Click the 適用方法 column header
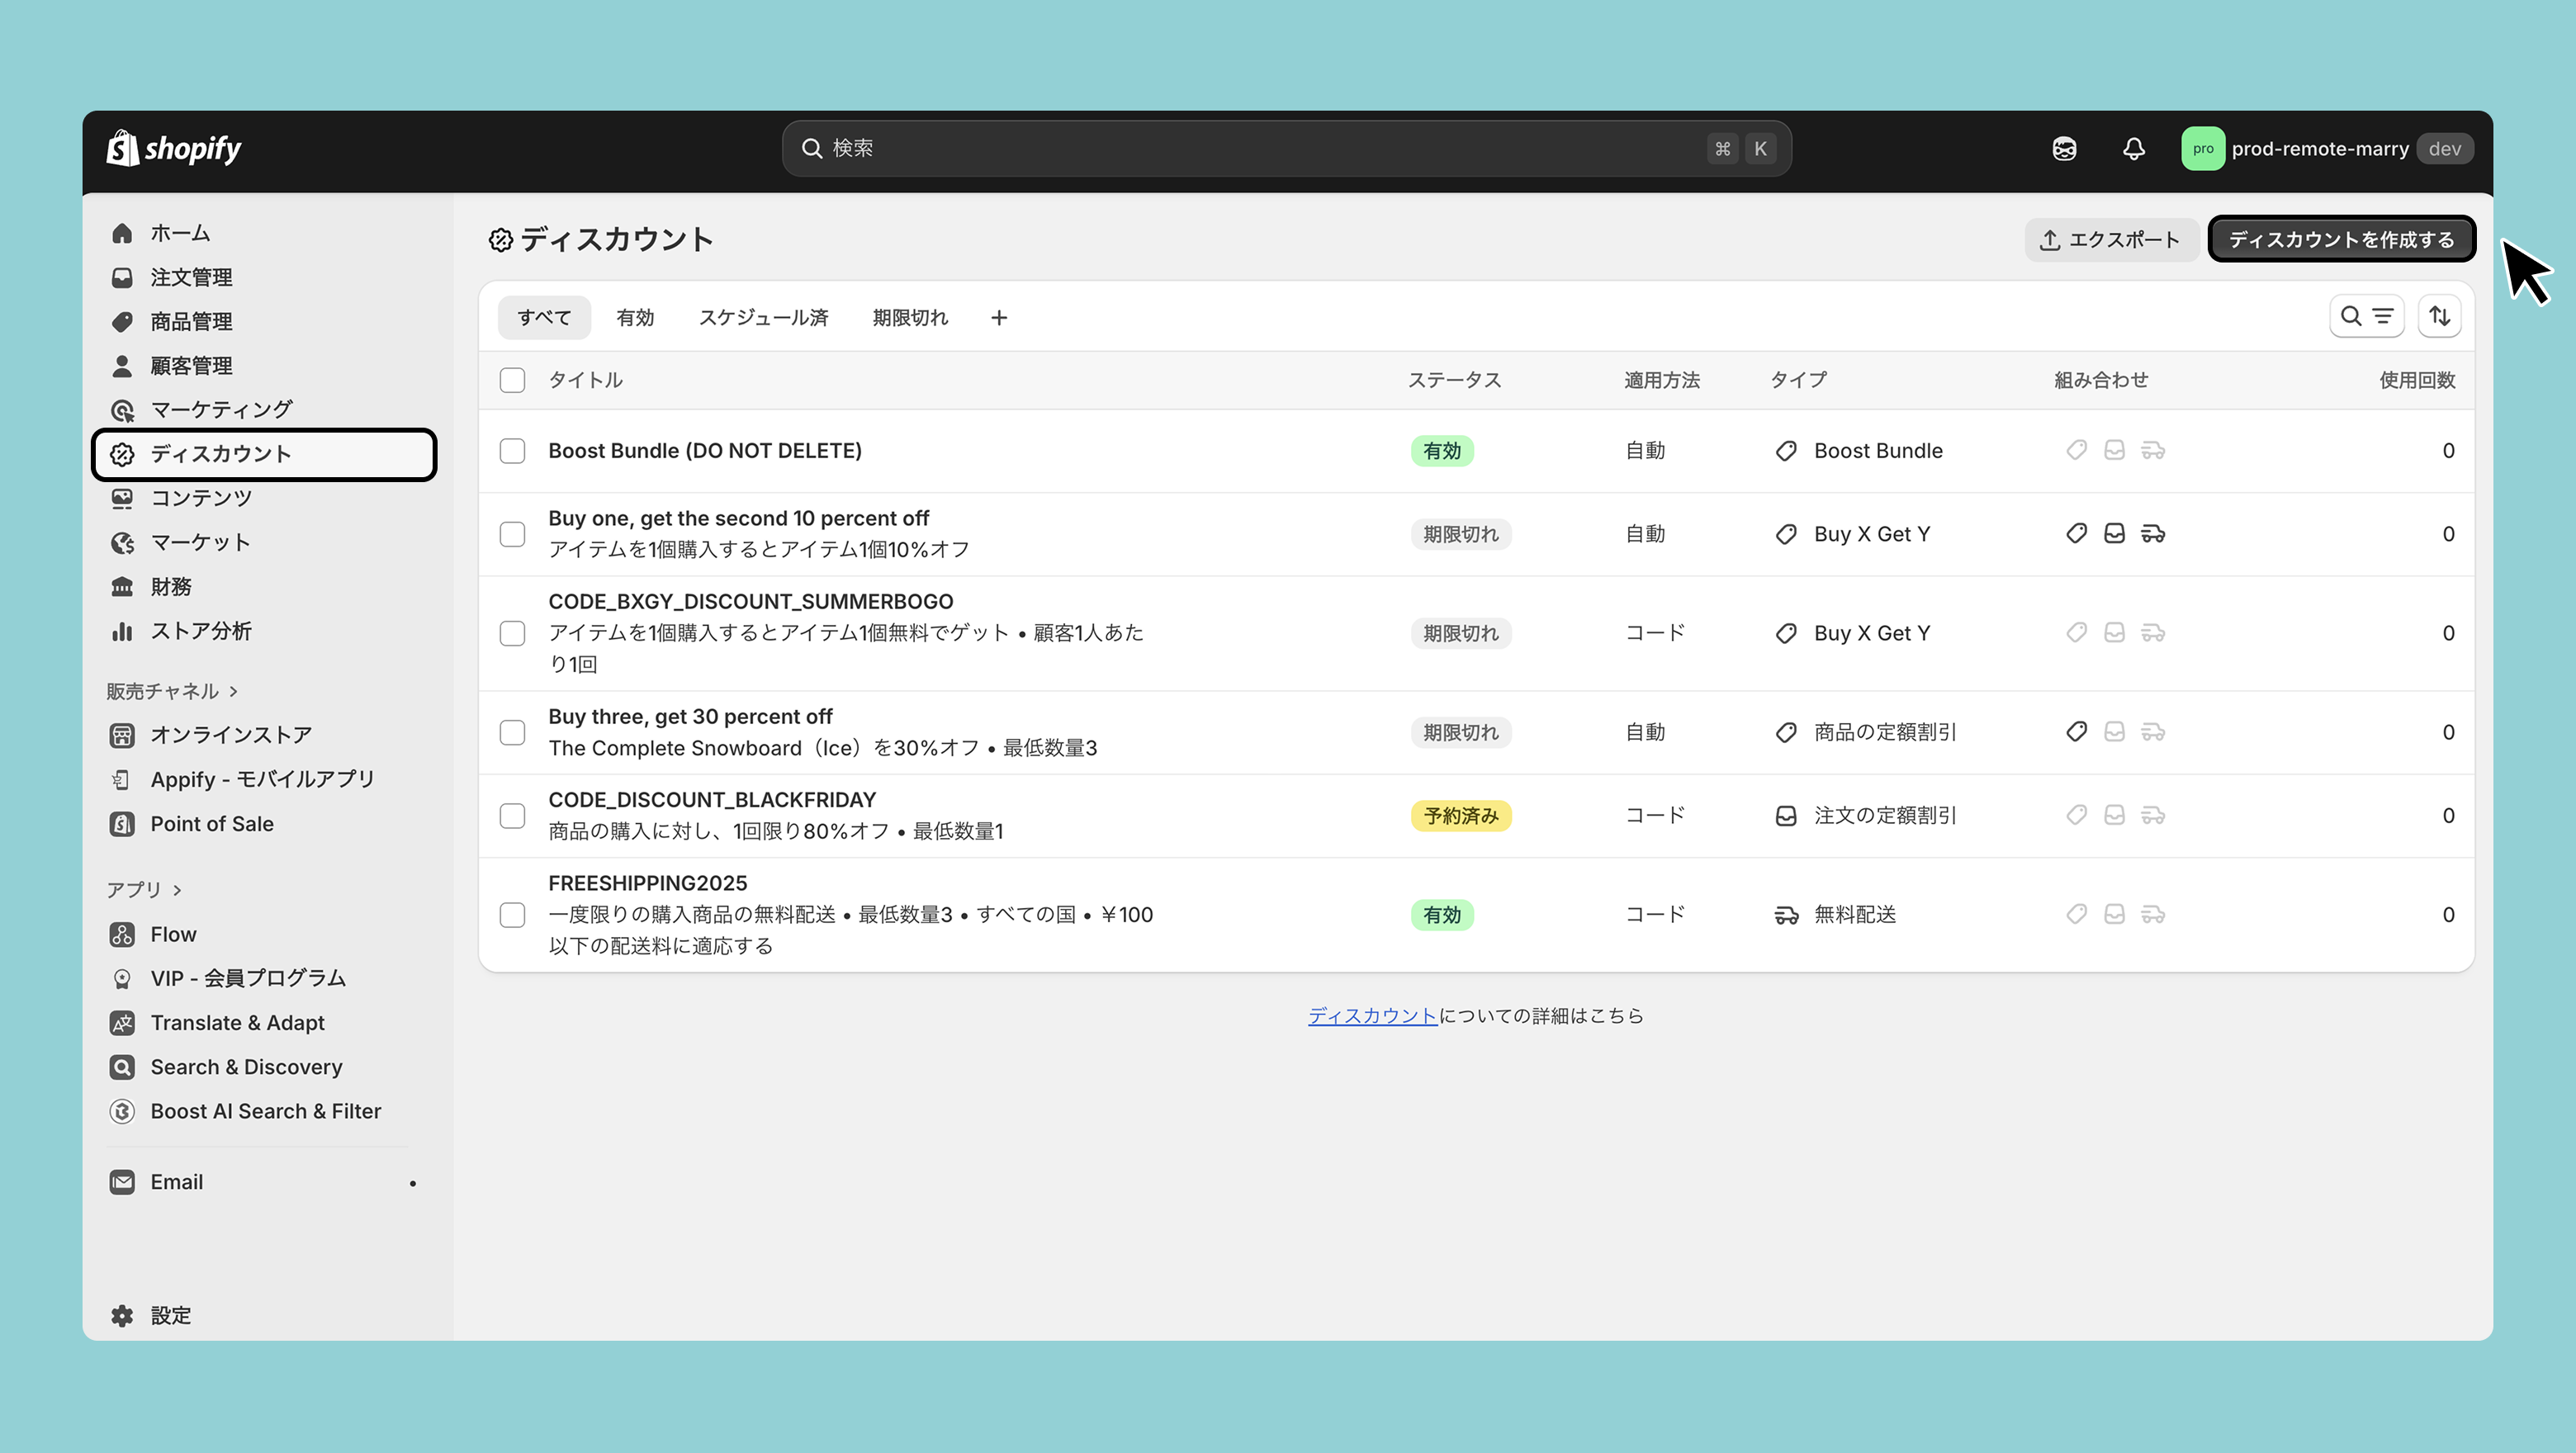The width and height of the screenshot is (2576, 1453). click(1662, 380)
